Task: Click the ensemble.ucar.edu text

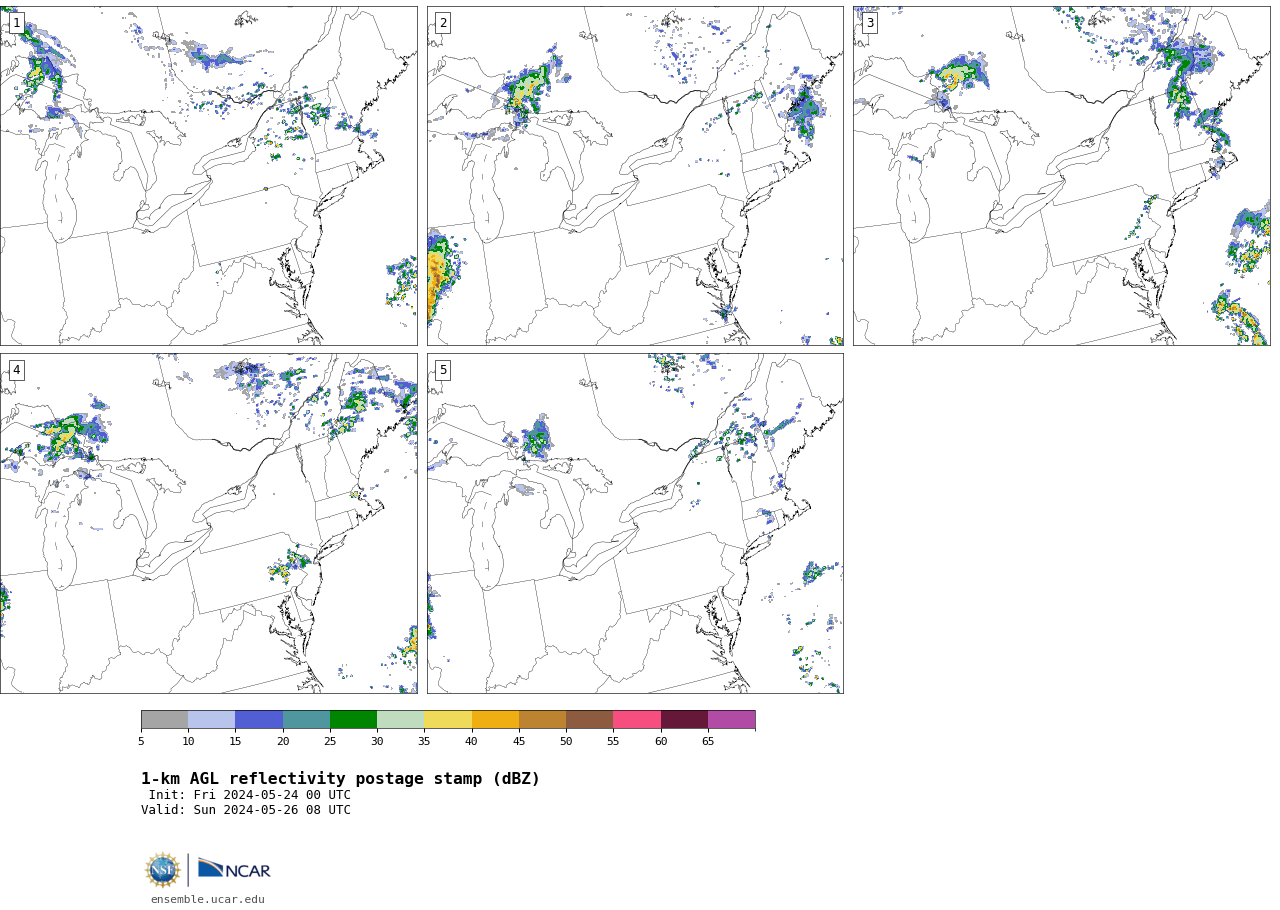Action: pos(208,900)
